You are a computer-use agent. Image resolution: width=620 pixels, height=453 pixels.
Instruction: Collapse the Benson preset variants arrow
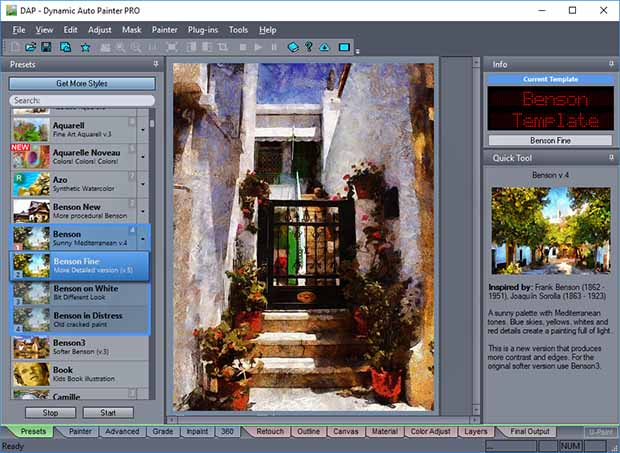point(143,238)
